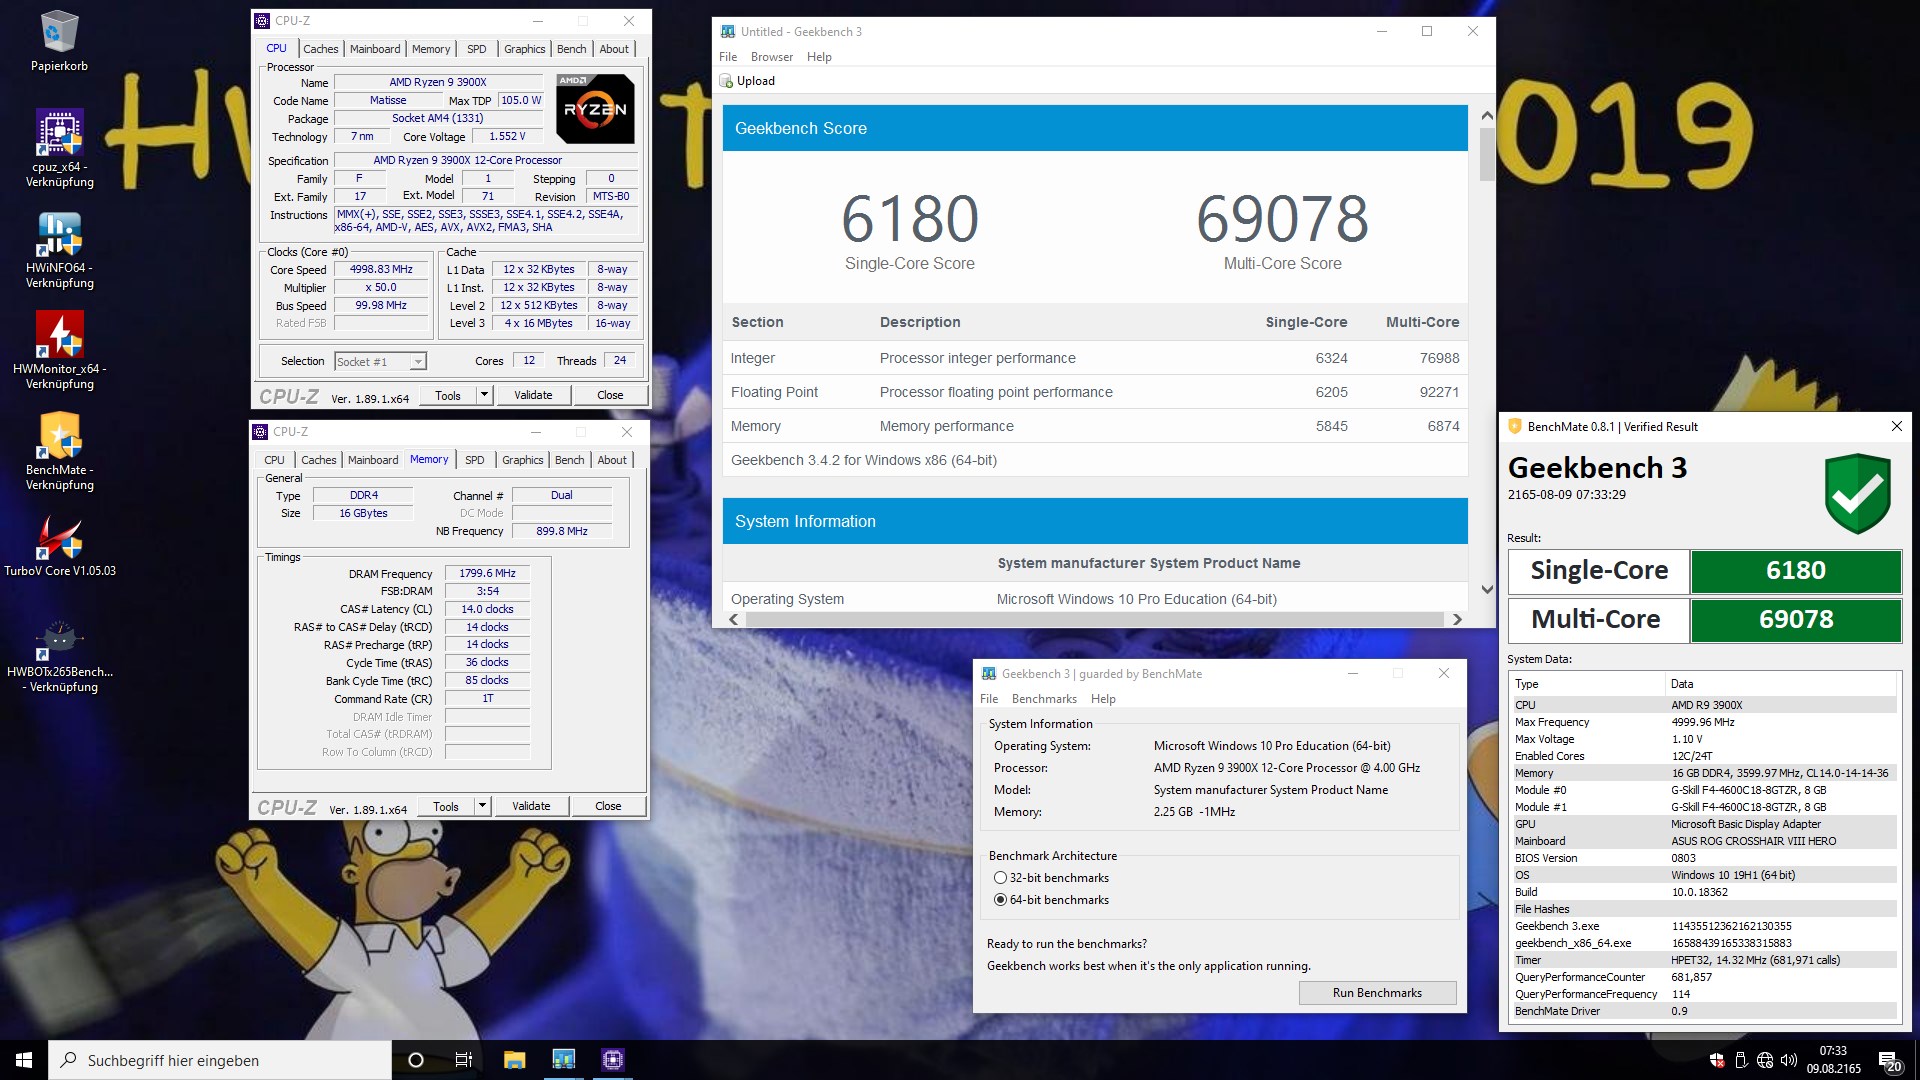Click Close in the upper CPU-Z window

pyautogui.click(x=610, y=395)
